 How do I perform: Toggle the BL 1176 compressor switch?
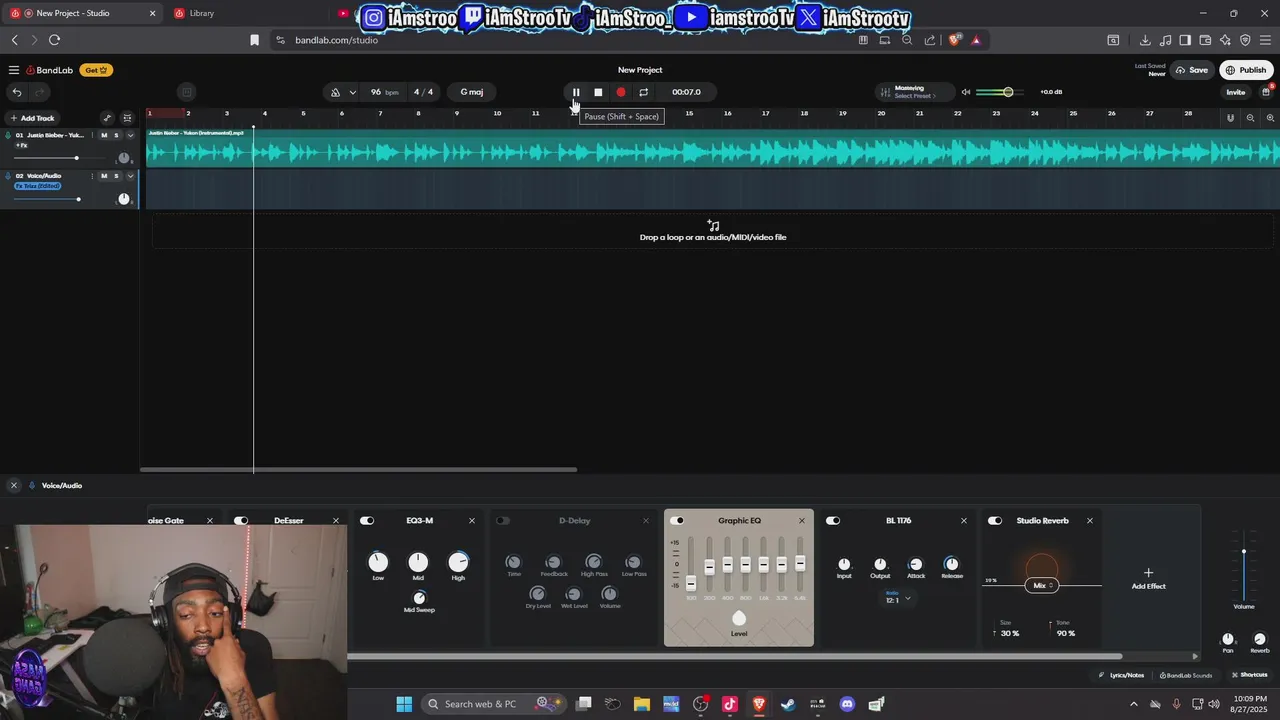coord(833,521)
